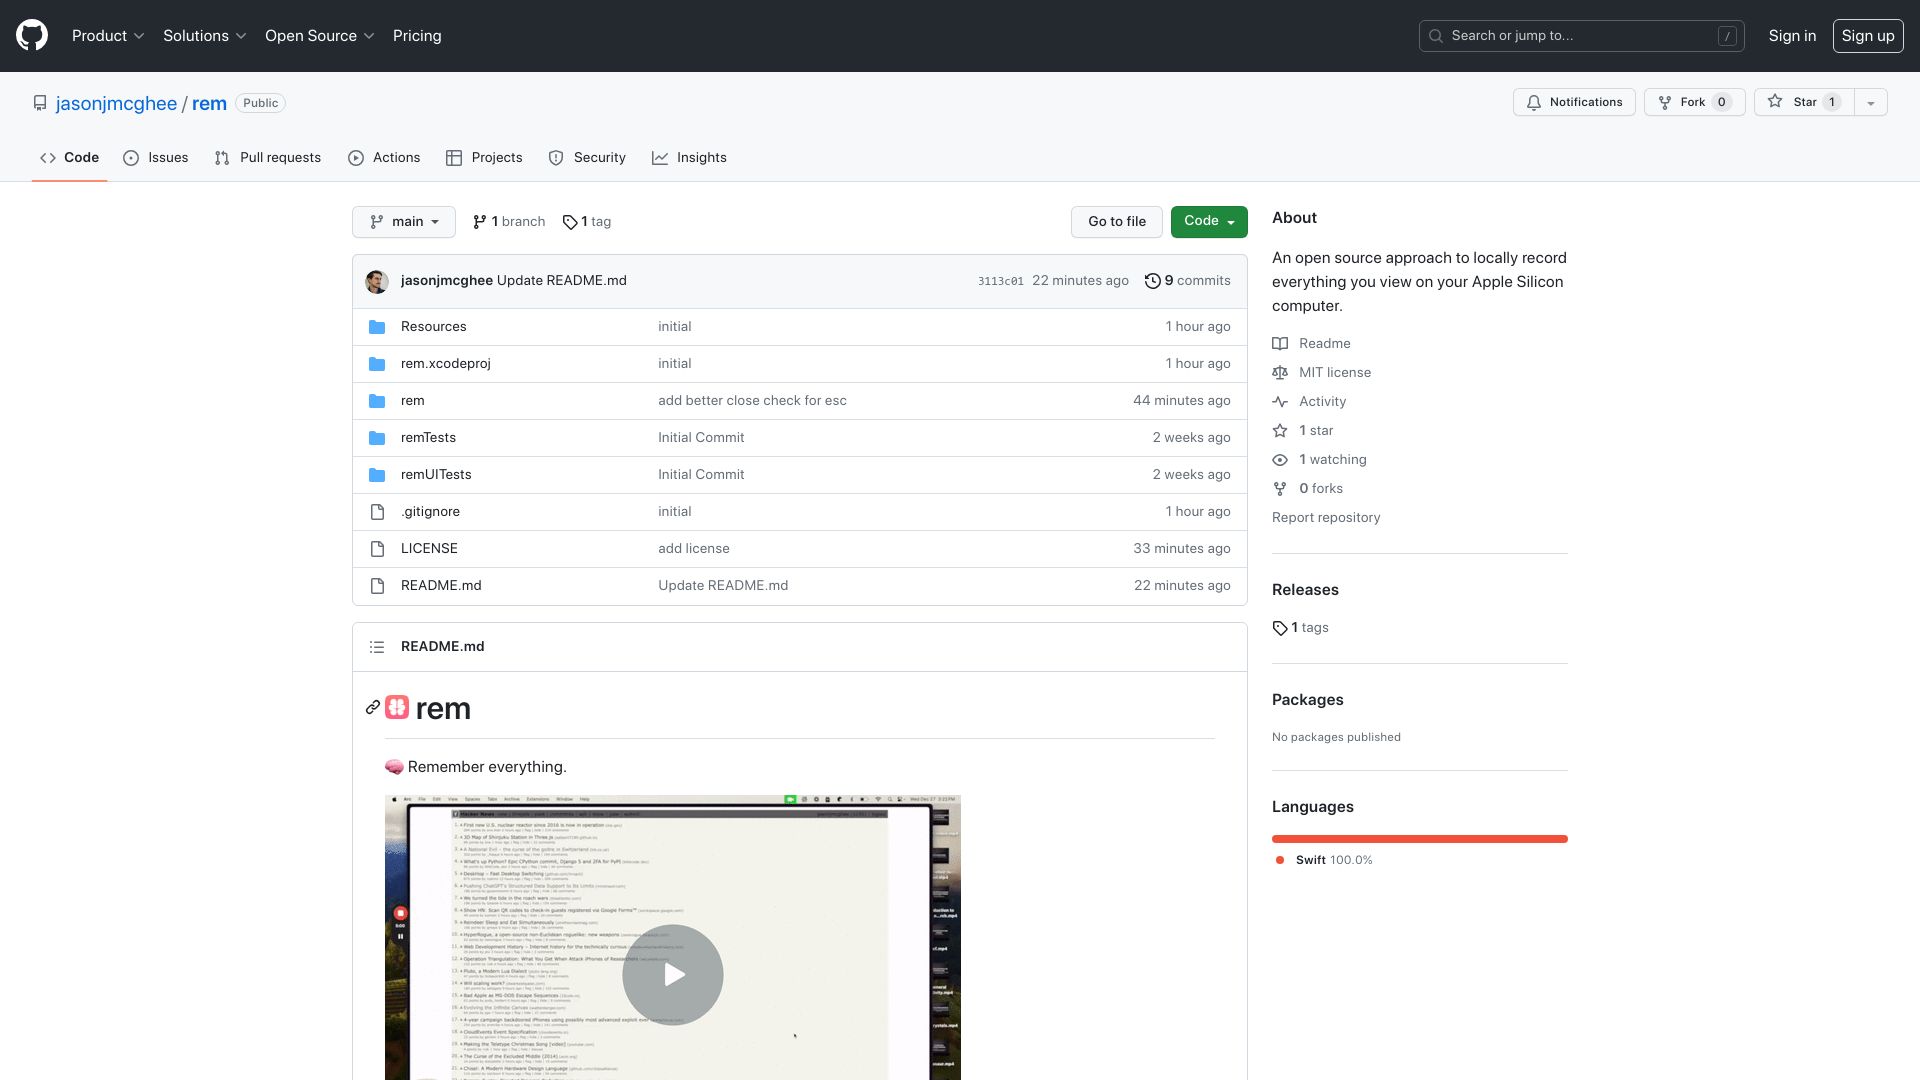This screenshot has height=1080, width=1920.
Task: Fork the repository using Fork button
Action: pyautogui.click(x=1694, y=102)
